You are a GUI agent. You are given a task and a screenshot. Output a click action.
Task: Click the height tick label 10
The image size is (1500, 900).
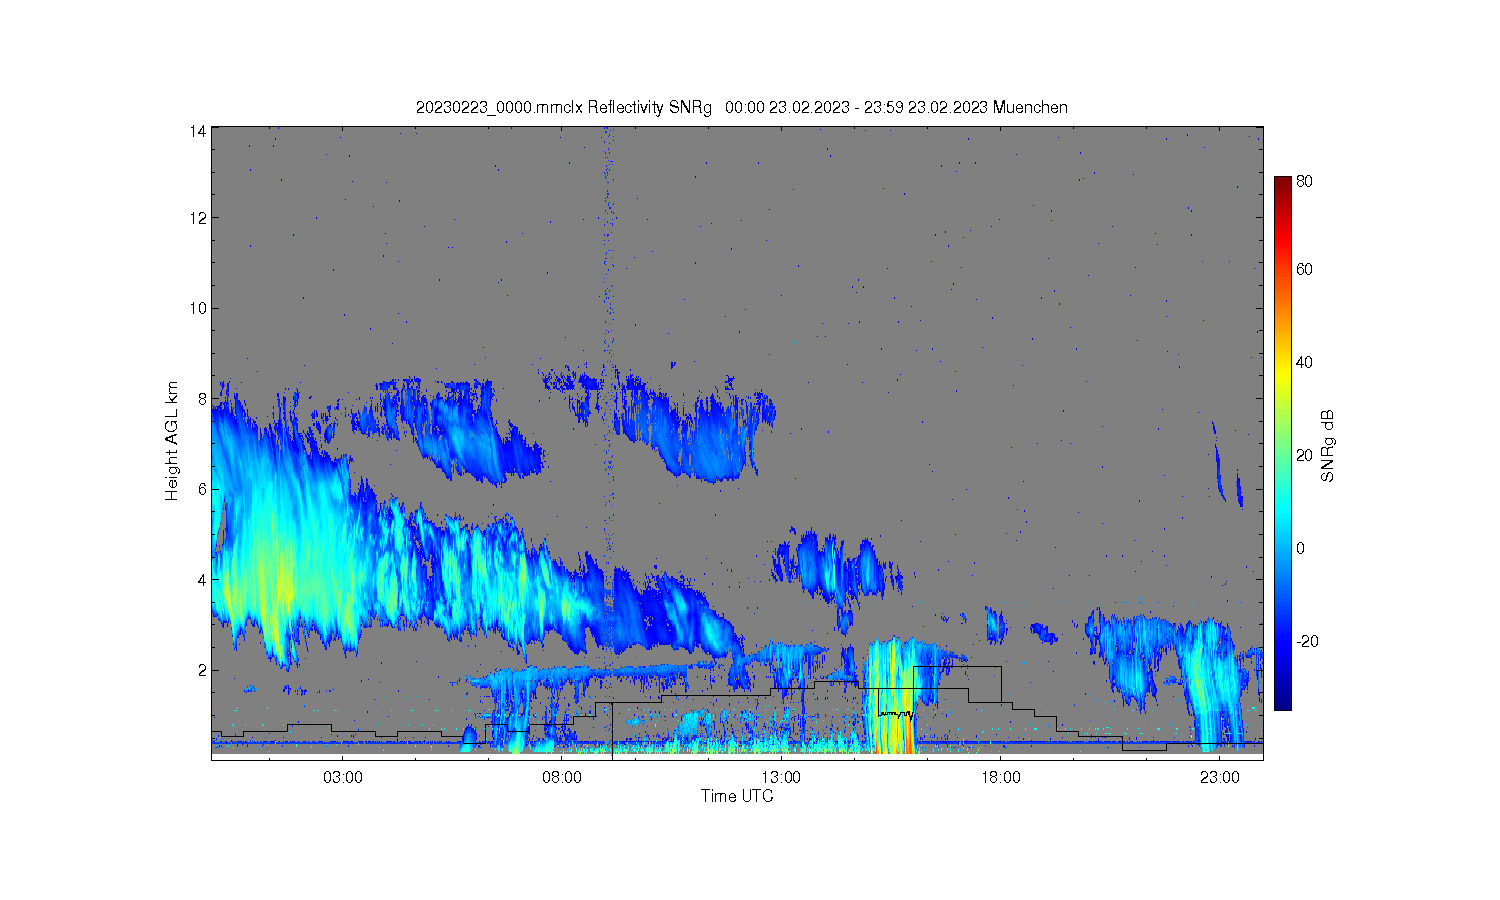[x=199, y=308]
